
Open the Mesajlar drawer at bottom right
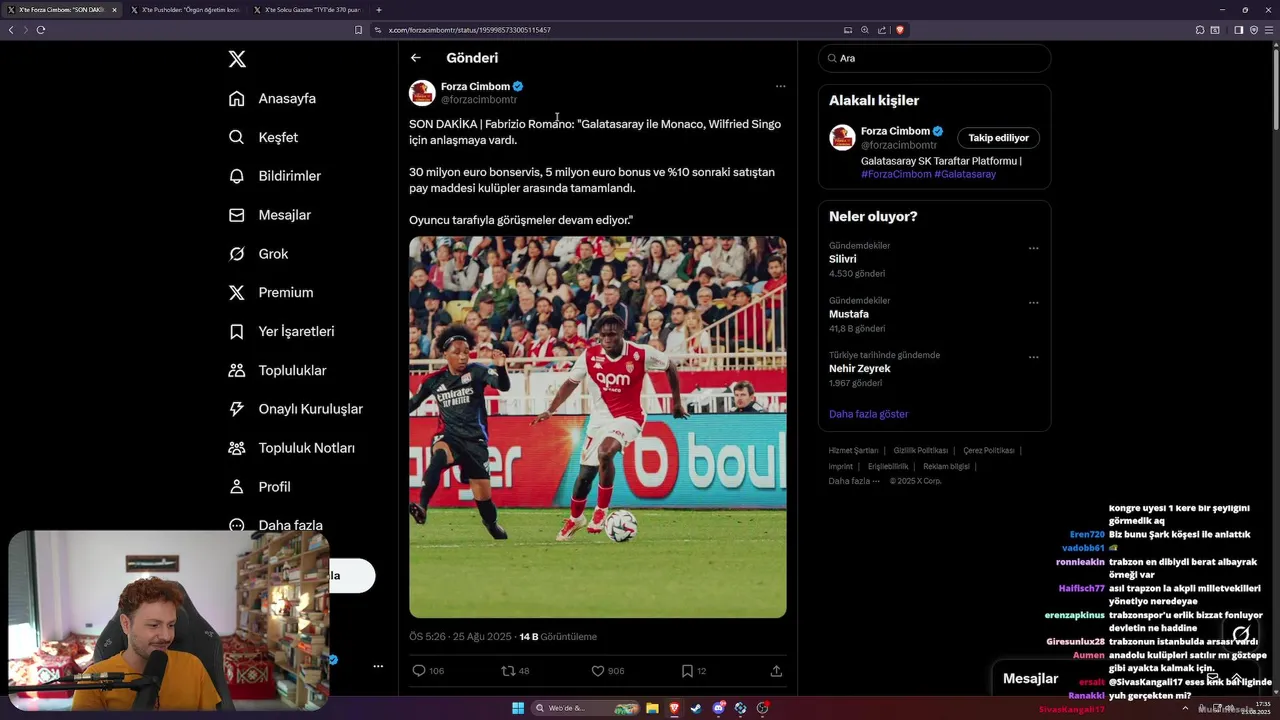[1031, 678]
